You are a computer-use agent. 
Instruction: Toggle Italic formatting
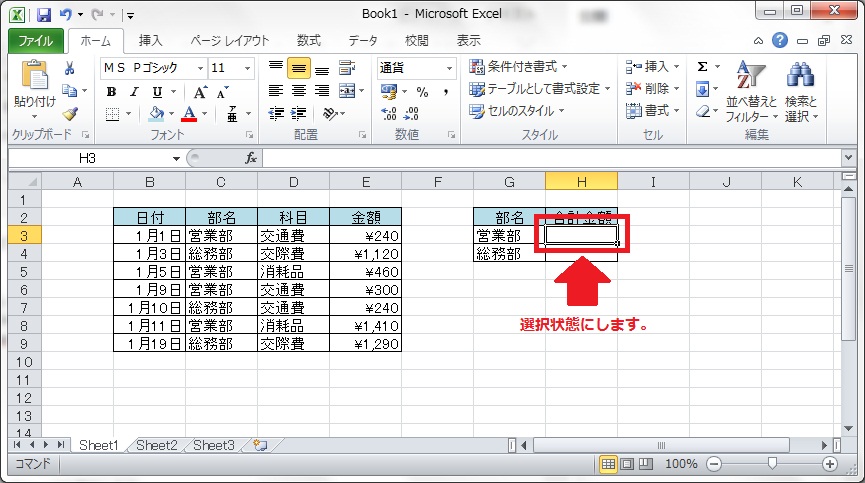pyautogui.click(x=134, y=92)
